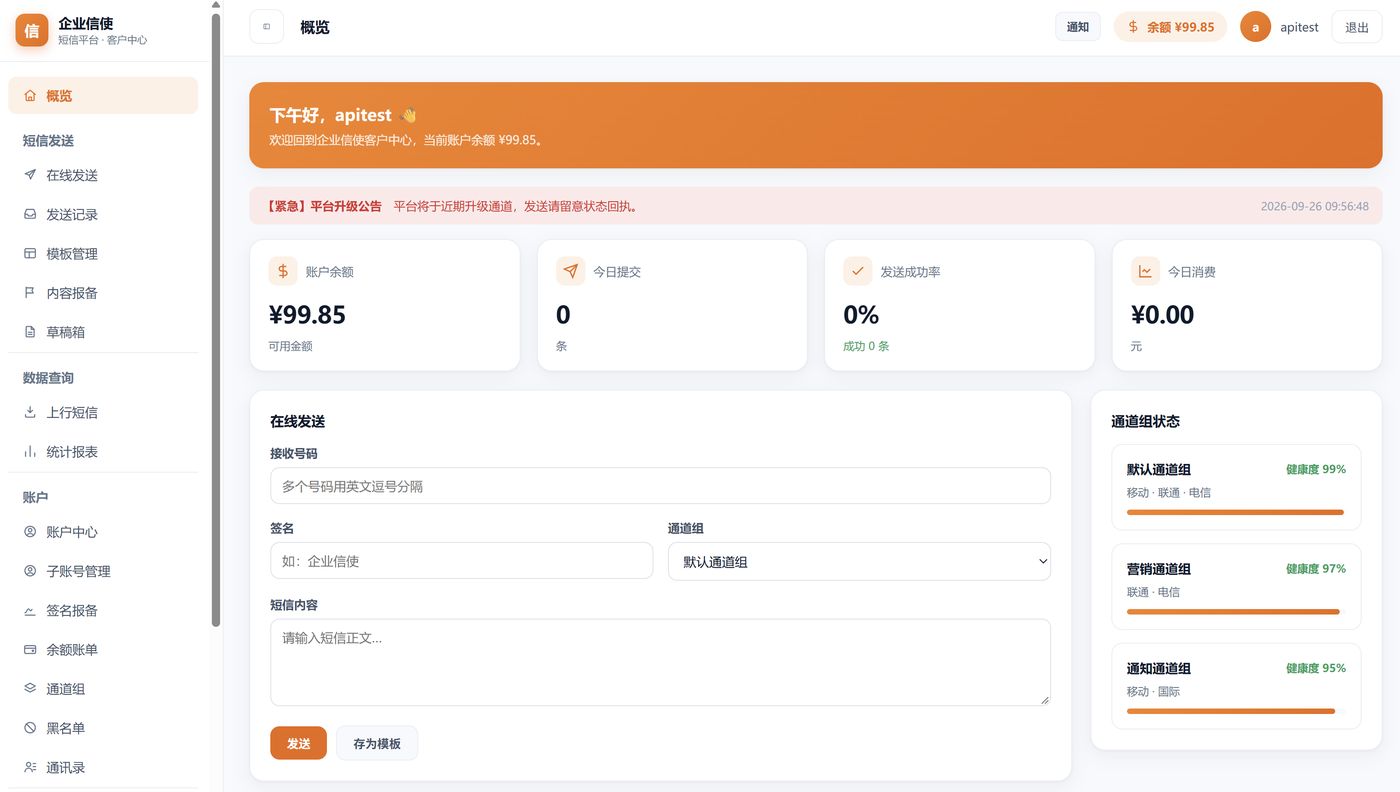
Task: Click the checkmark icon on the 发送成功率 card
Action: (x=858, y=271)
